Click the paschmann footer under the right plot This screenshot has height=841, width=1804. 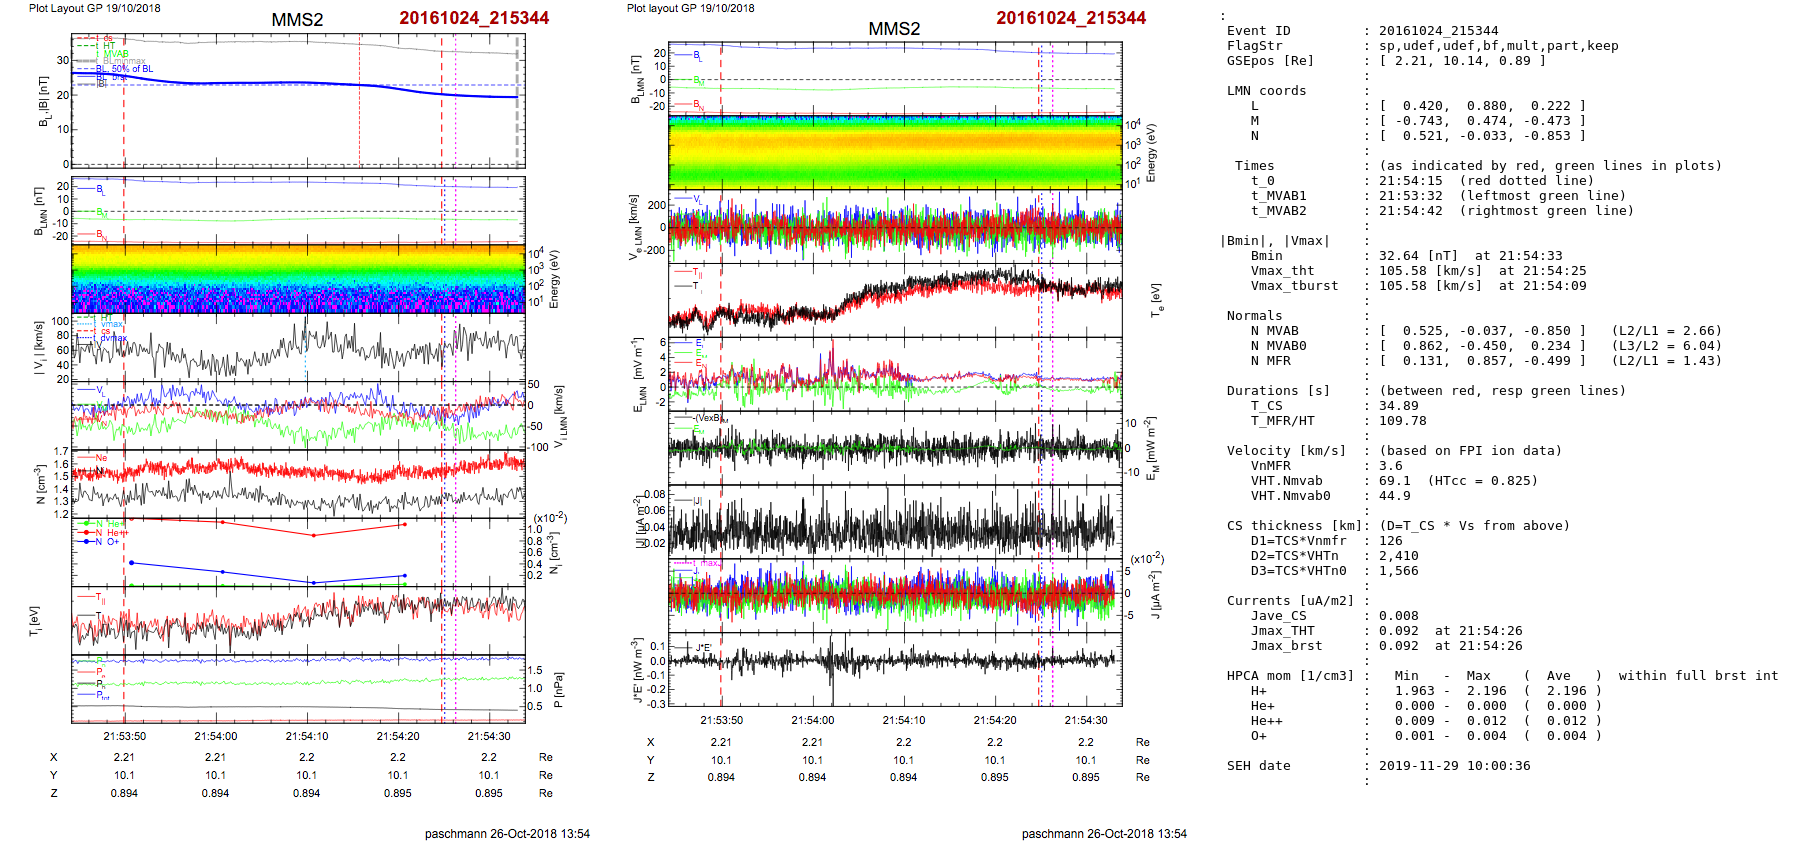(x=1104, y=833)
